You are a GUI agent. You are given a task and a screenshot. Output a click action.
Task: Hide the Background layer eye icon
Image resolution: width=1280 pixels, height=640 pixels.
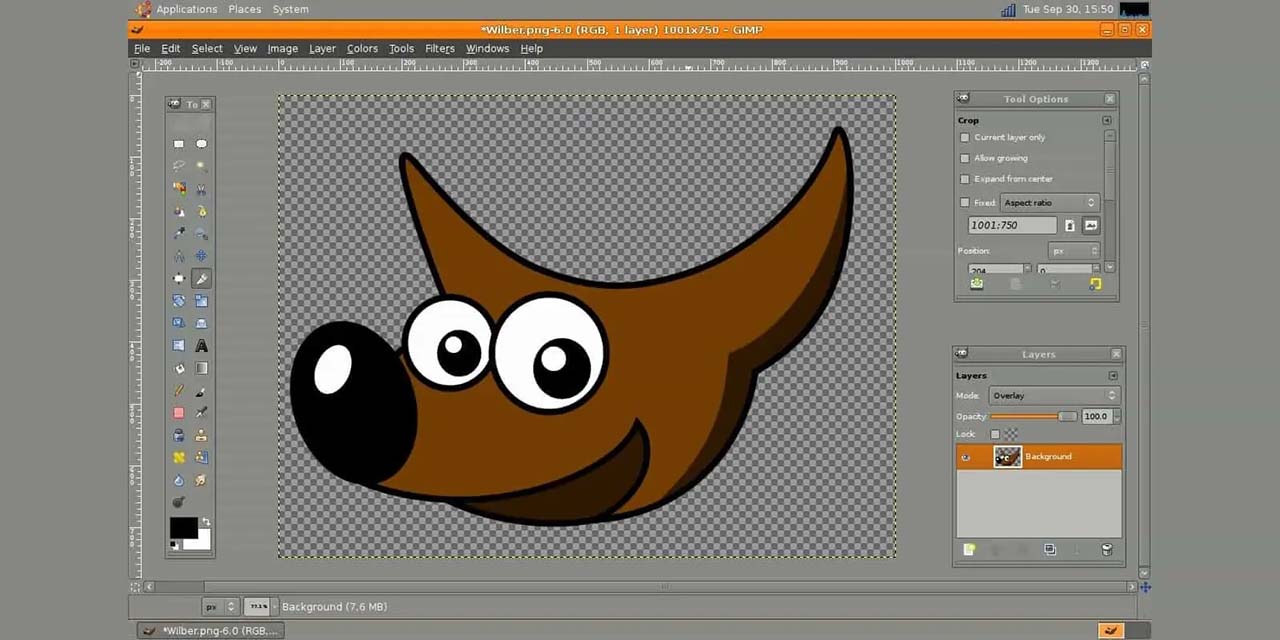click(966, 457)
